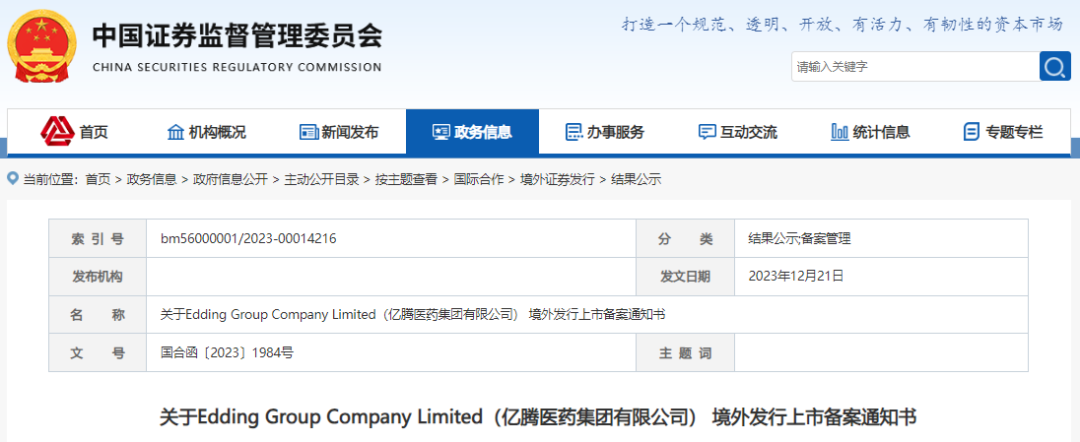Go to 主动公开目录 in the breadcrumb
This screenshot has width=1080, height=442.
[x=322, y=180]
